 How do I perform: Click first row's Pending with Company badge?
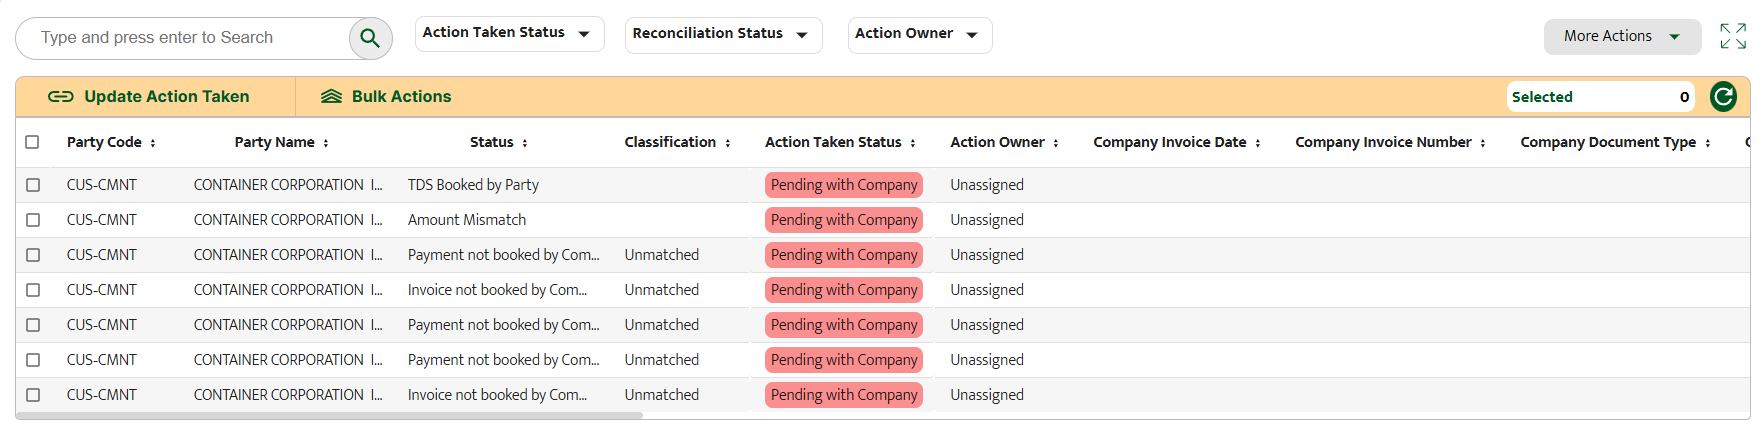pyautogui.click(x=843, y=185)
